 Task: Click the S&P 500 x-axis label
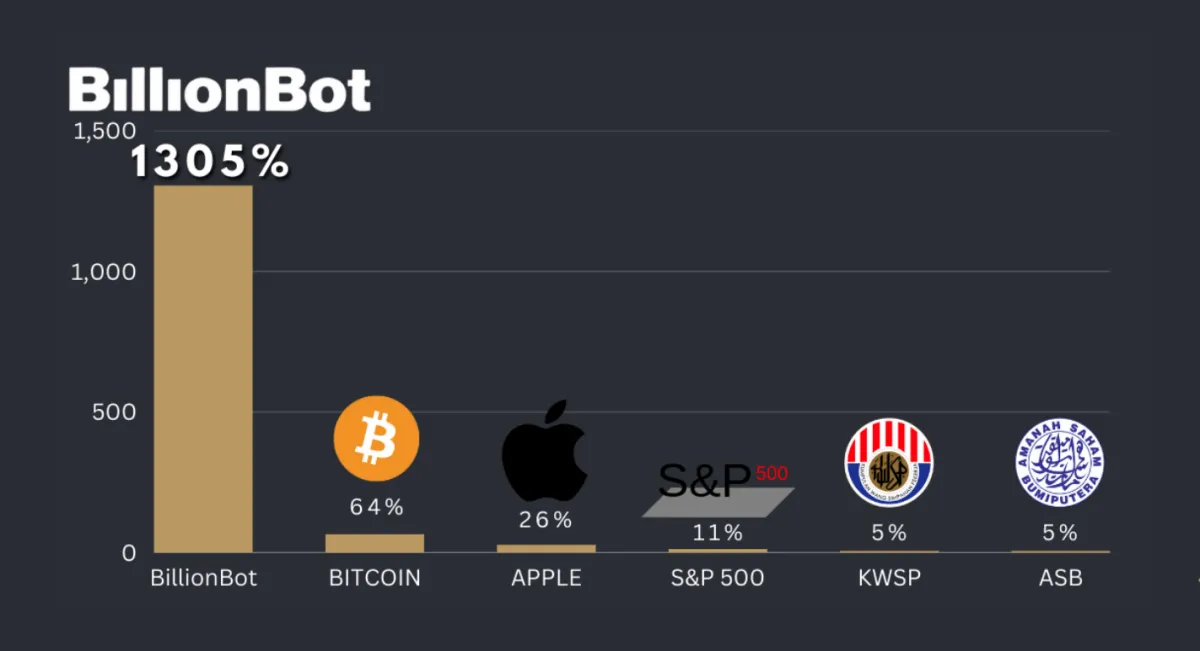tap(717, 579)
